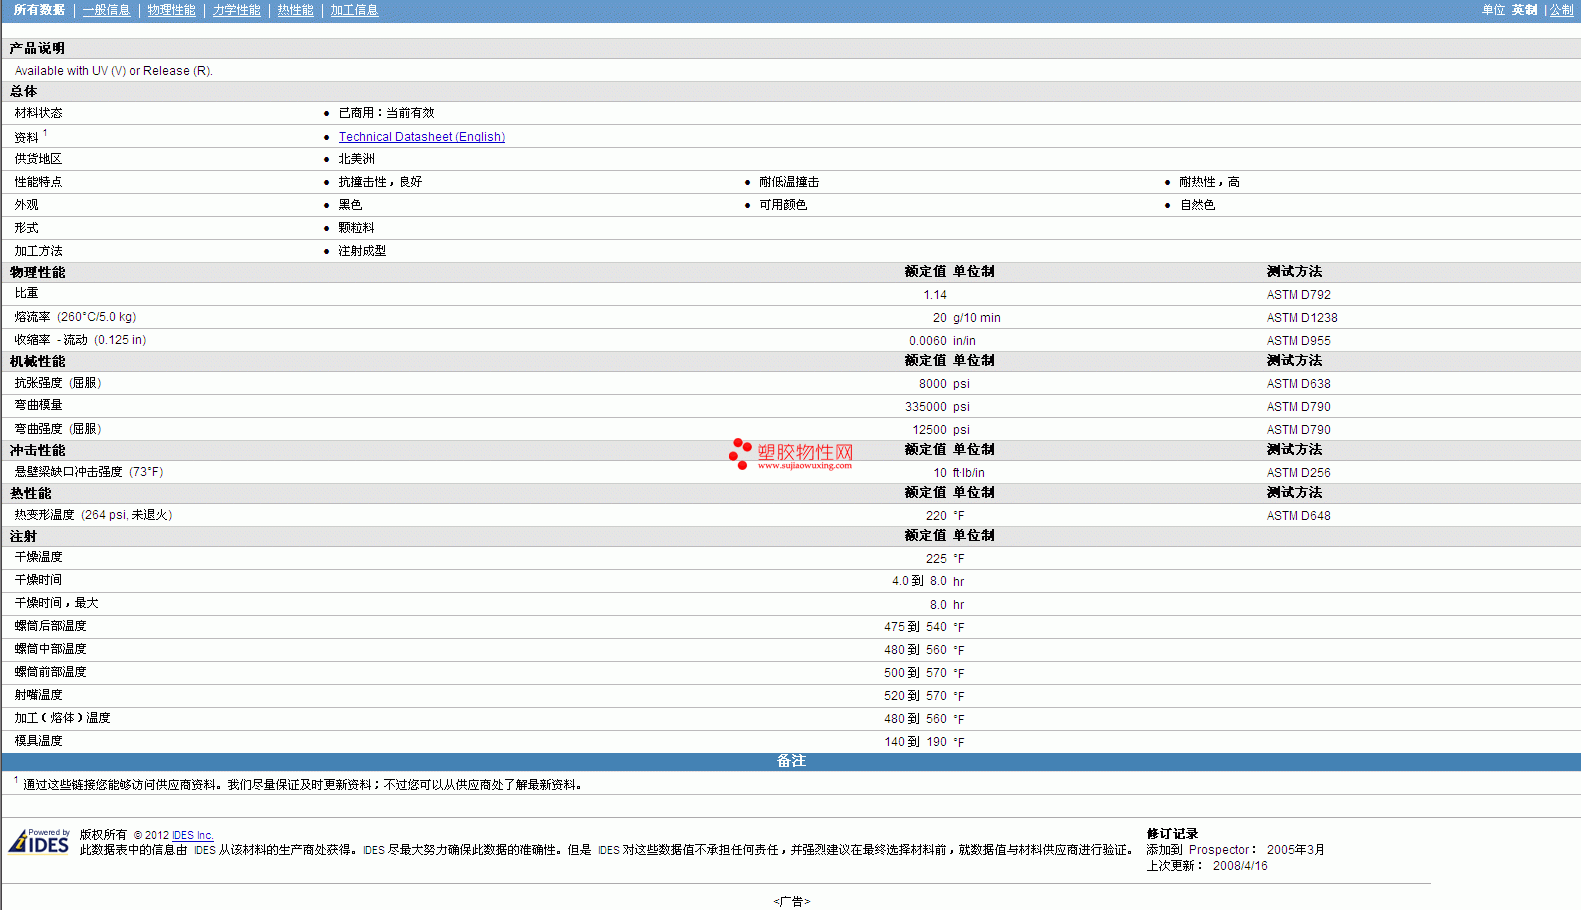Image resolution: width=1581 pixels, height=910 pixels.
Task: Switch to the 物理性能 tab
Action: pyautogui.click(x=171, y=10)
